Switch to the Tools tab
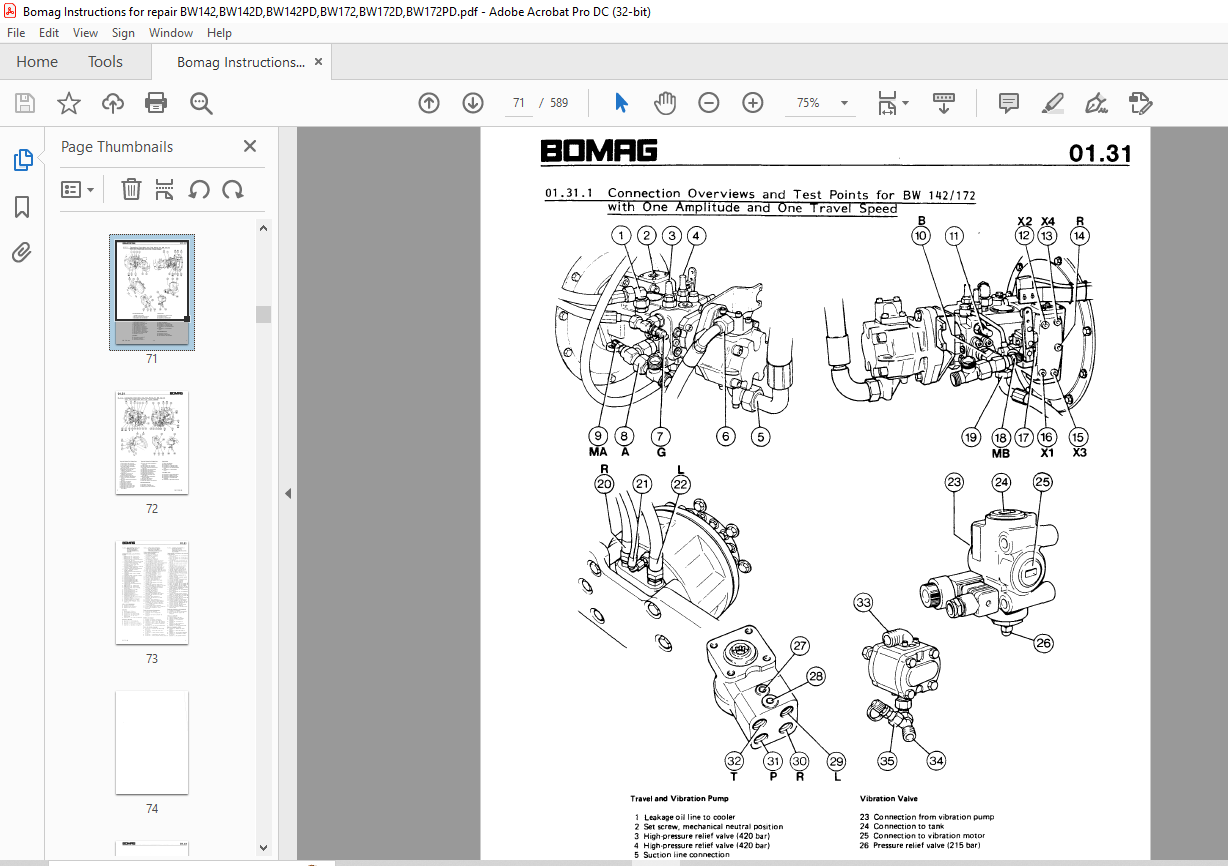Screen dimensions: 1228x866 [105, 62]
